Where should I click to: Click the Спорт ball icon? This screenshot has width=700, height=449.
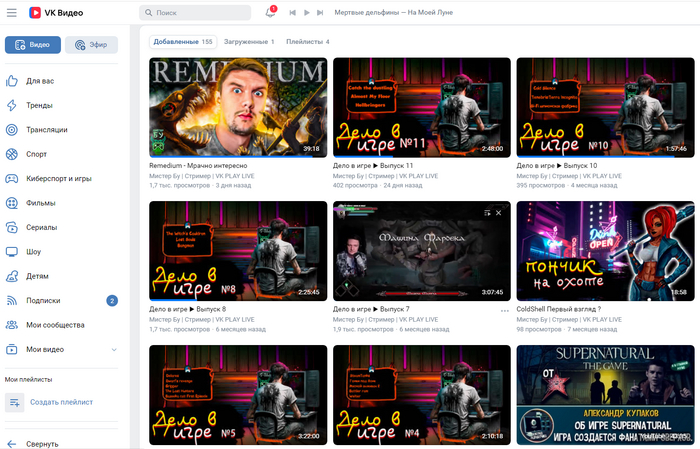point(12,154)
